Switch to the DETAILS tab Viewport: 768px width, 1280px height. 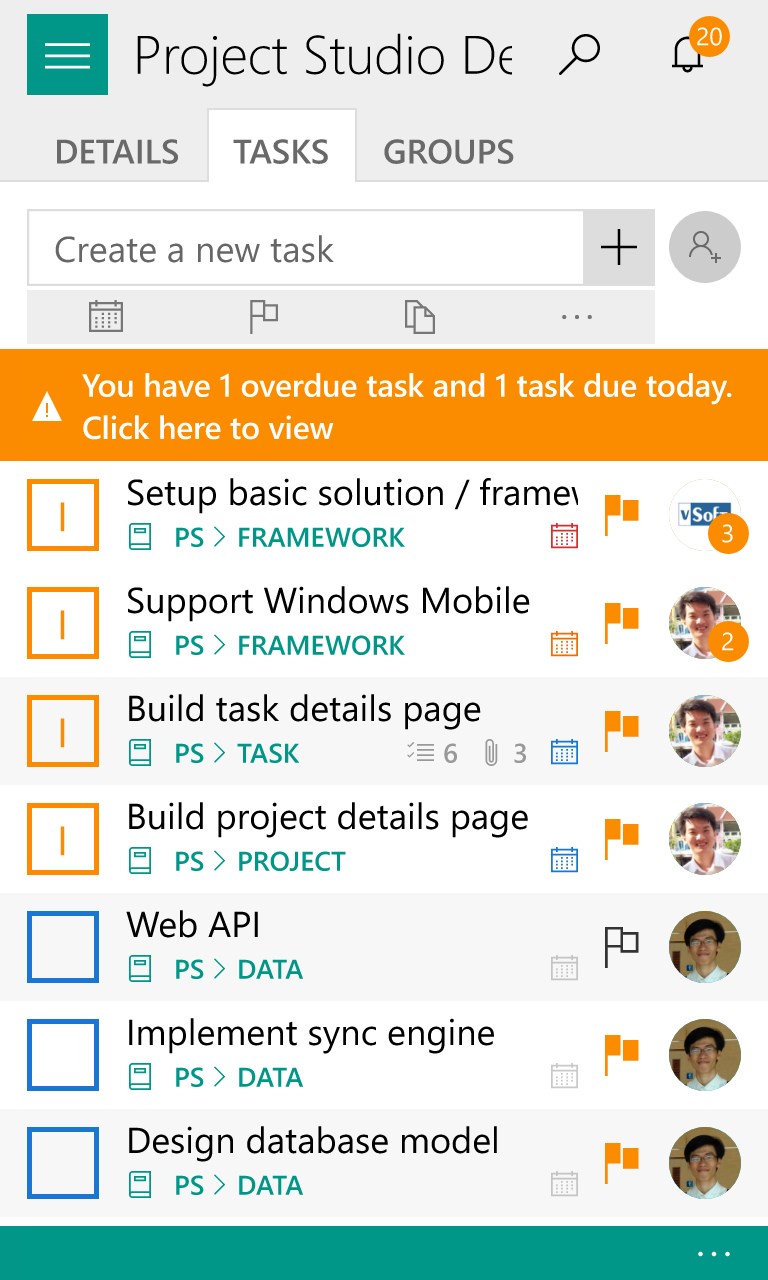click(x=117, y=152)
